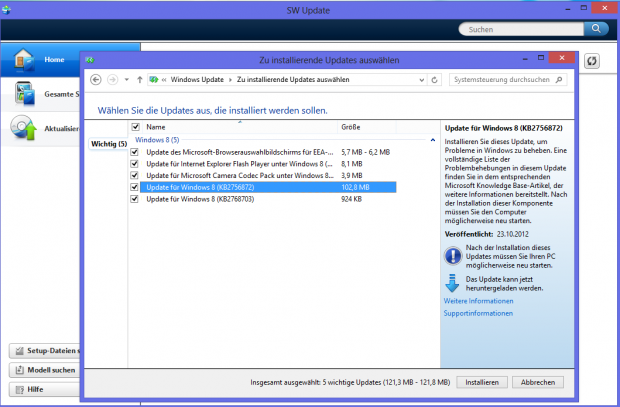Screen dimensions: 620x407
Task: Uncheck Microsoft-Browserauswahlbildschirm update checkbox
Action: [134, 152]
